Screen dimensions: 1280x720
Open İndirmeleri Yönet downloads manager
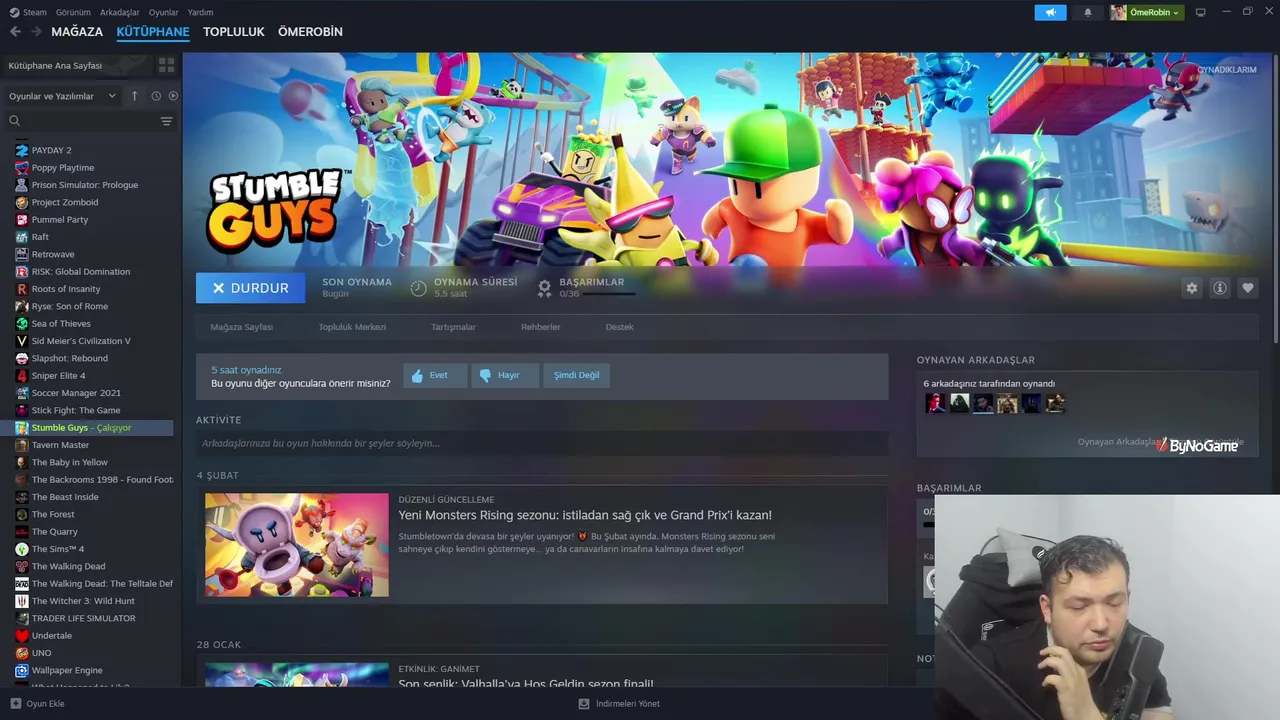click(x=619, y=704)
